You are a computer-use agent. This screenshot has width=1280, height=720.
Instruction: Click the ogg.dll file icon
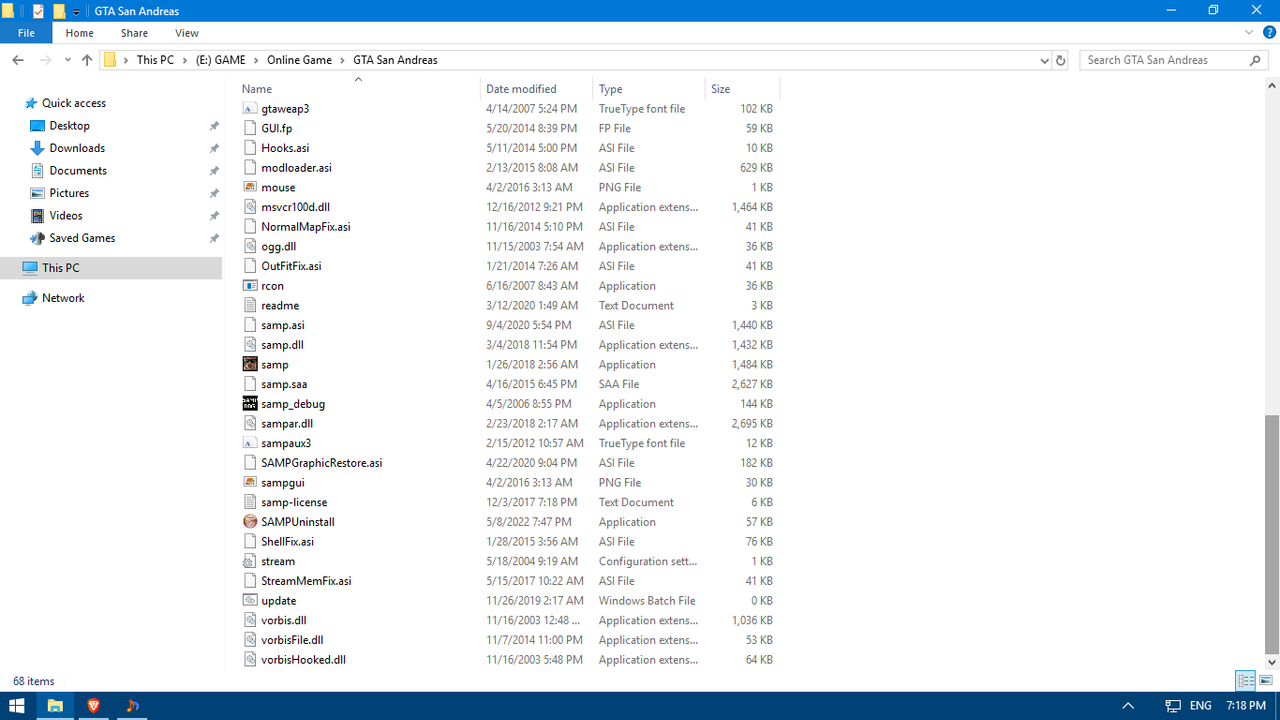pos(250,246)
